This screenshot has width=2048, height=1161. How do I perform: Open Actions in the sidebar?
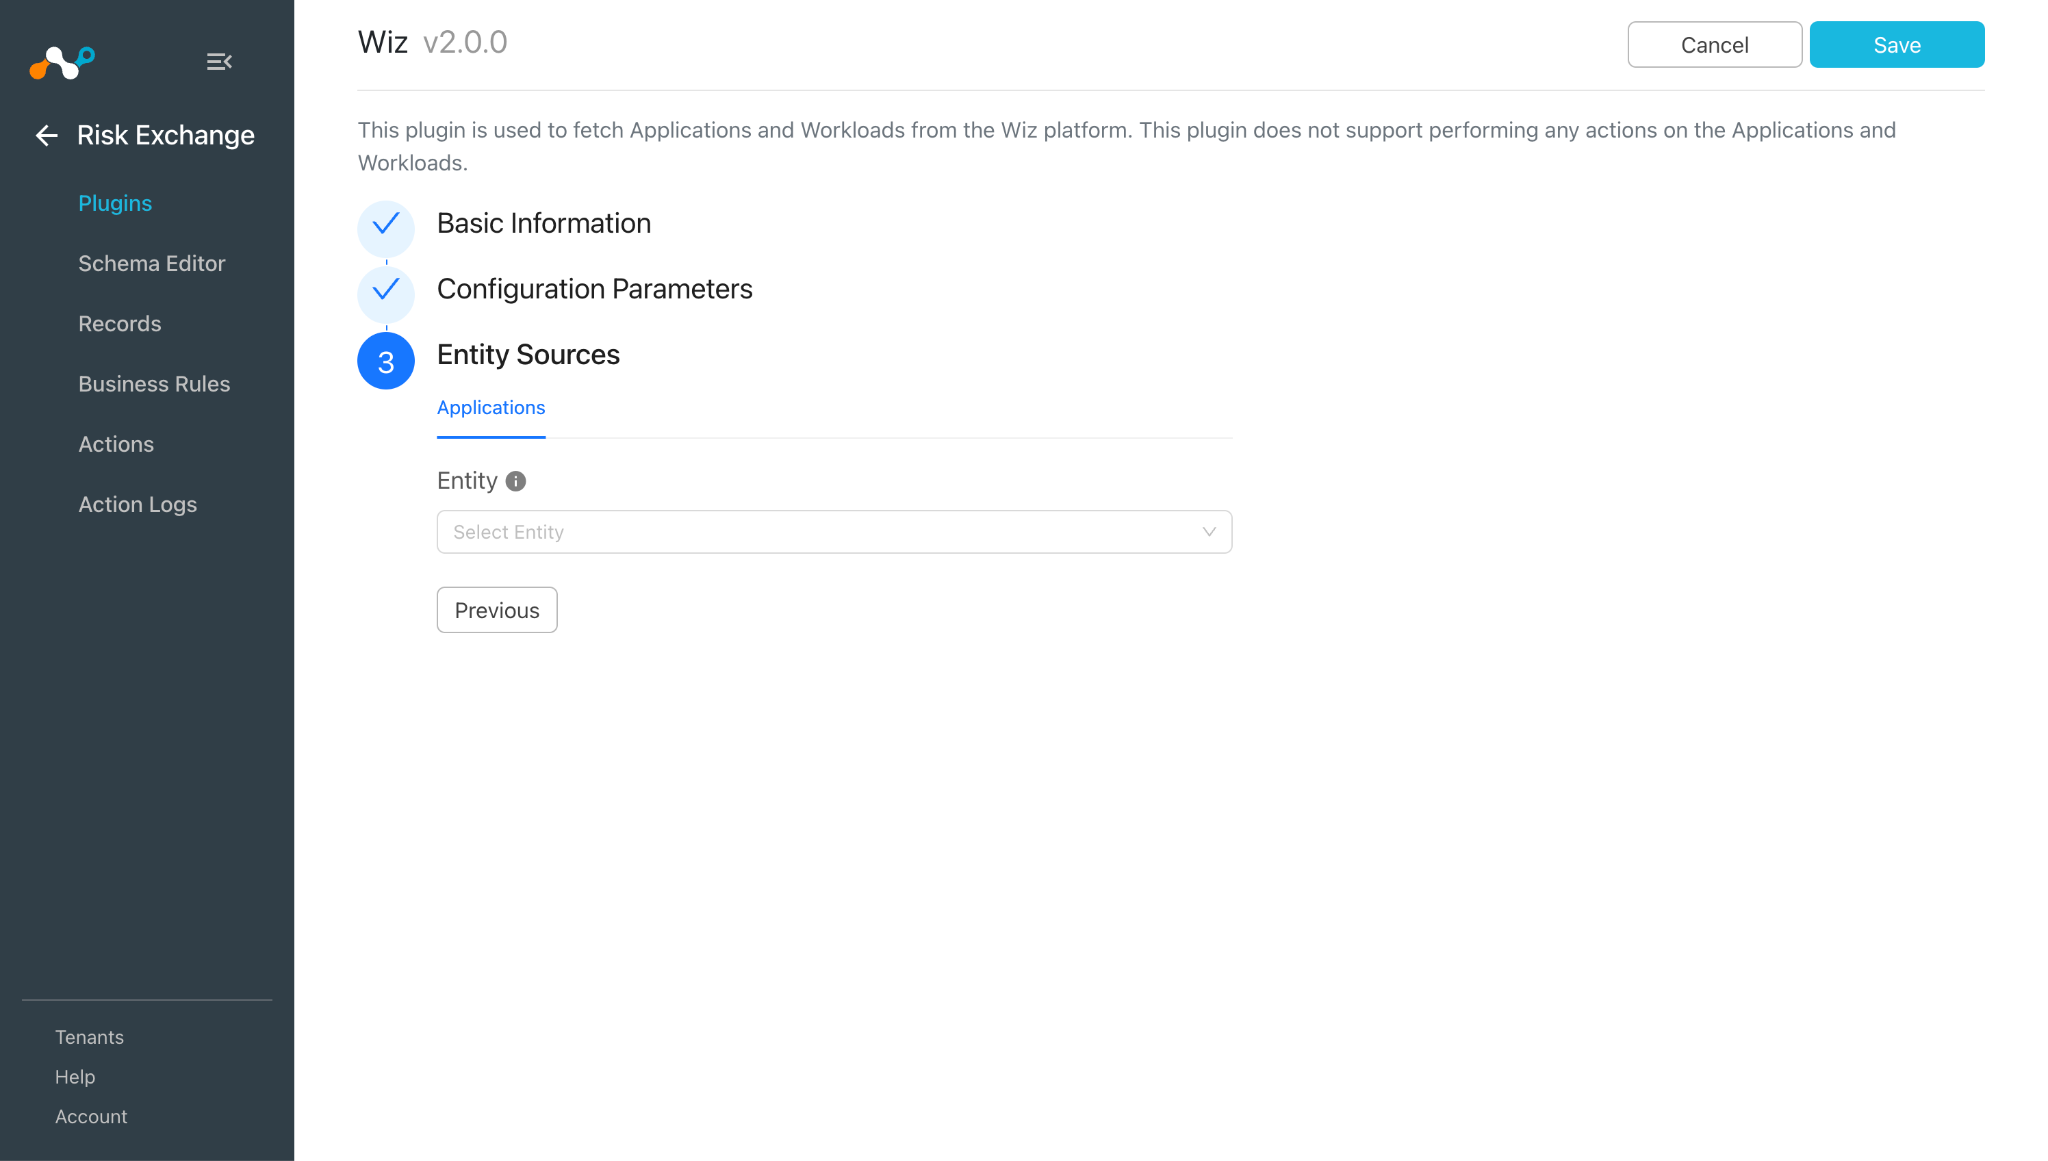(116, 444)
